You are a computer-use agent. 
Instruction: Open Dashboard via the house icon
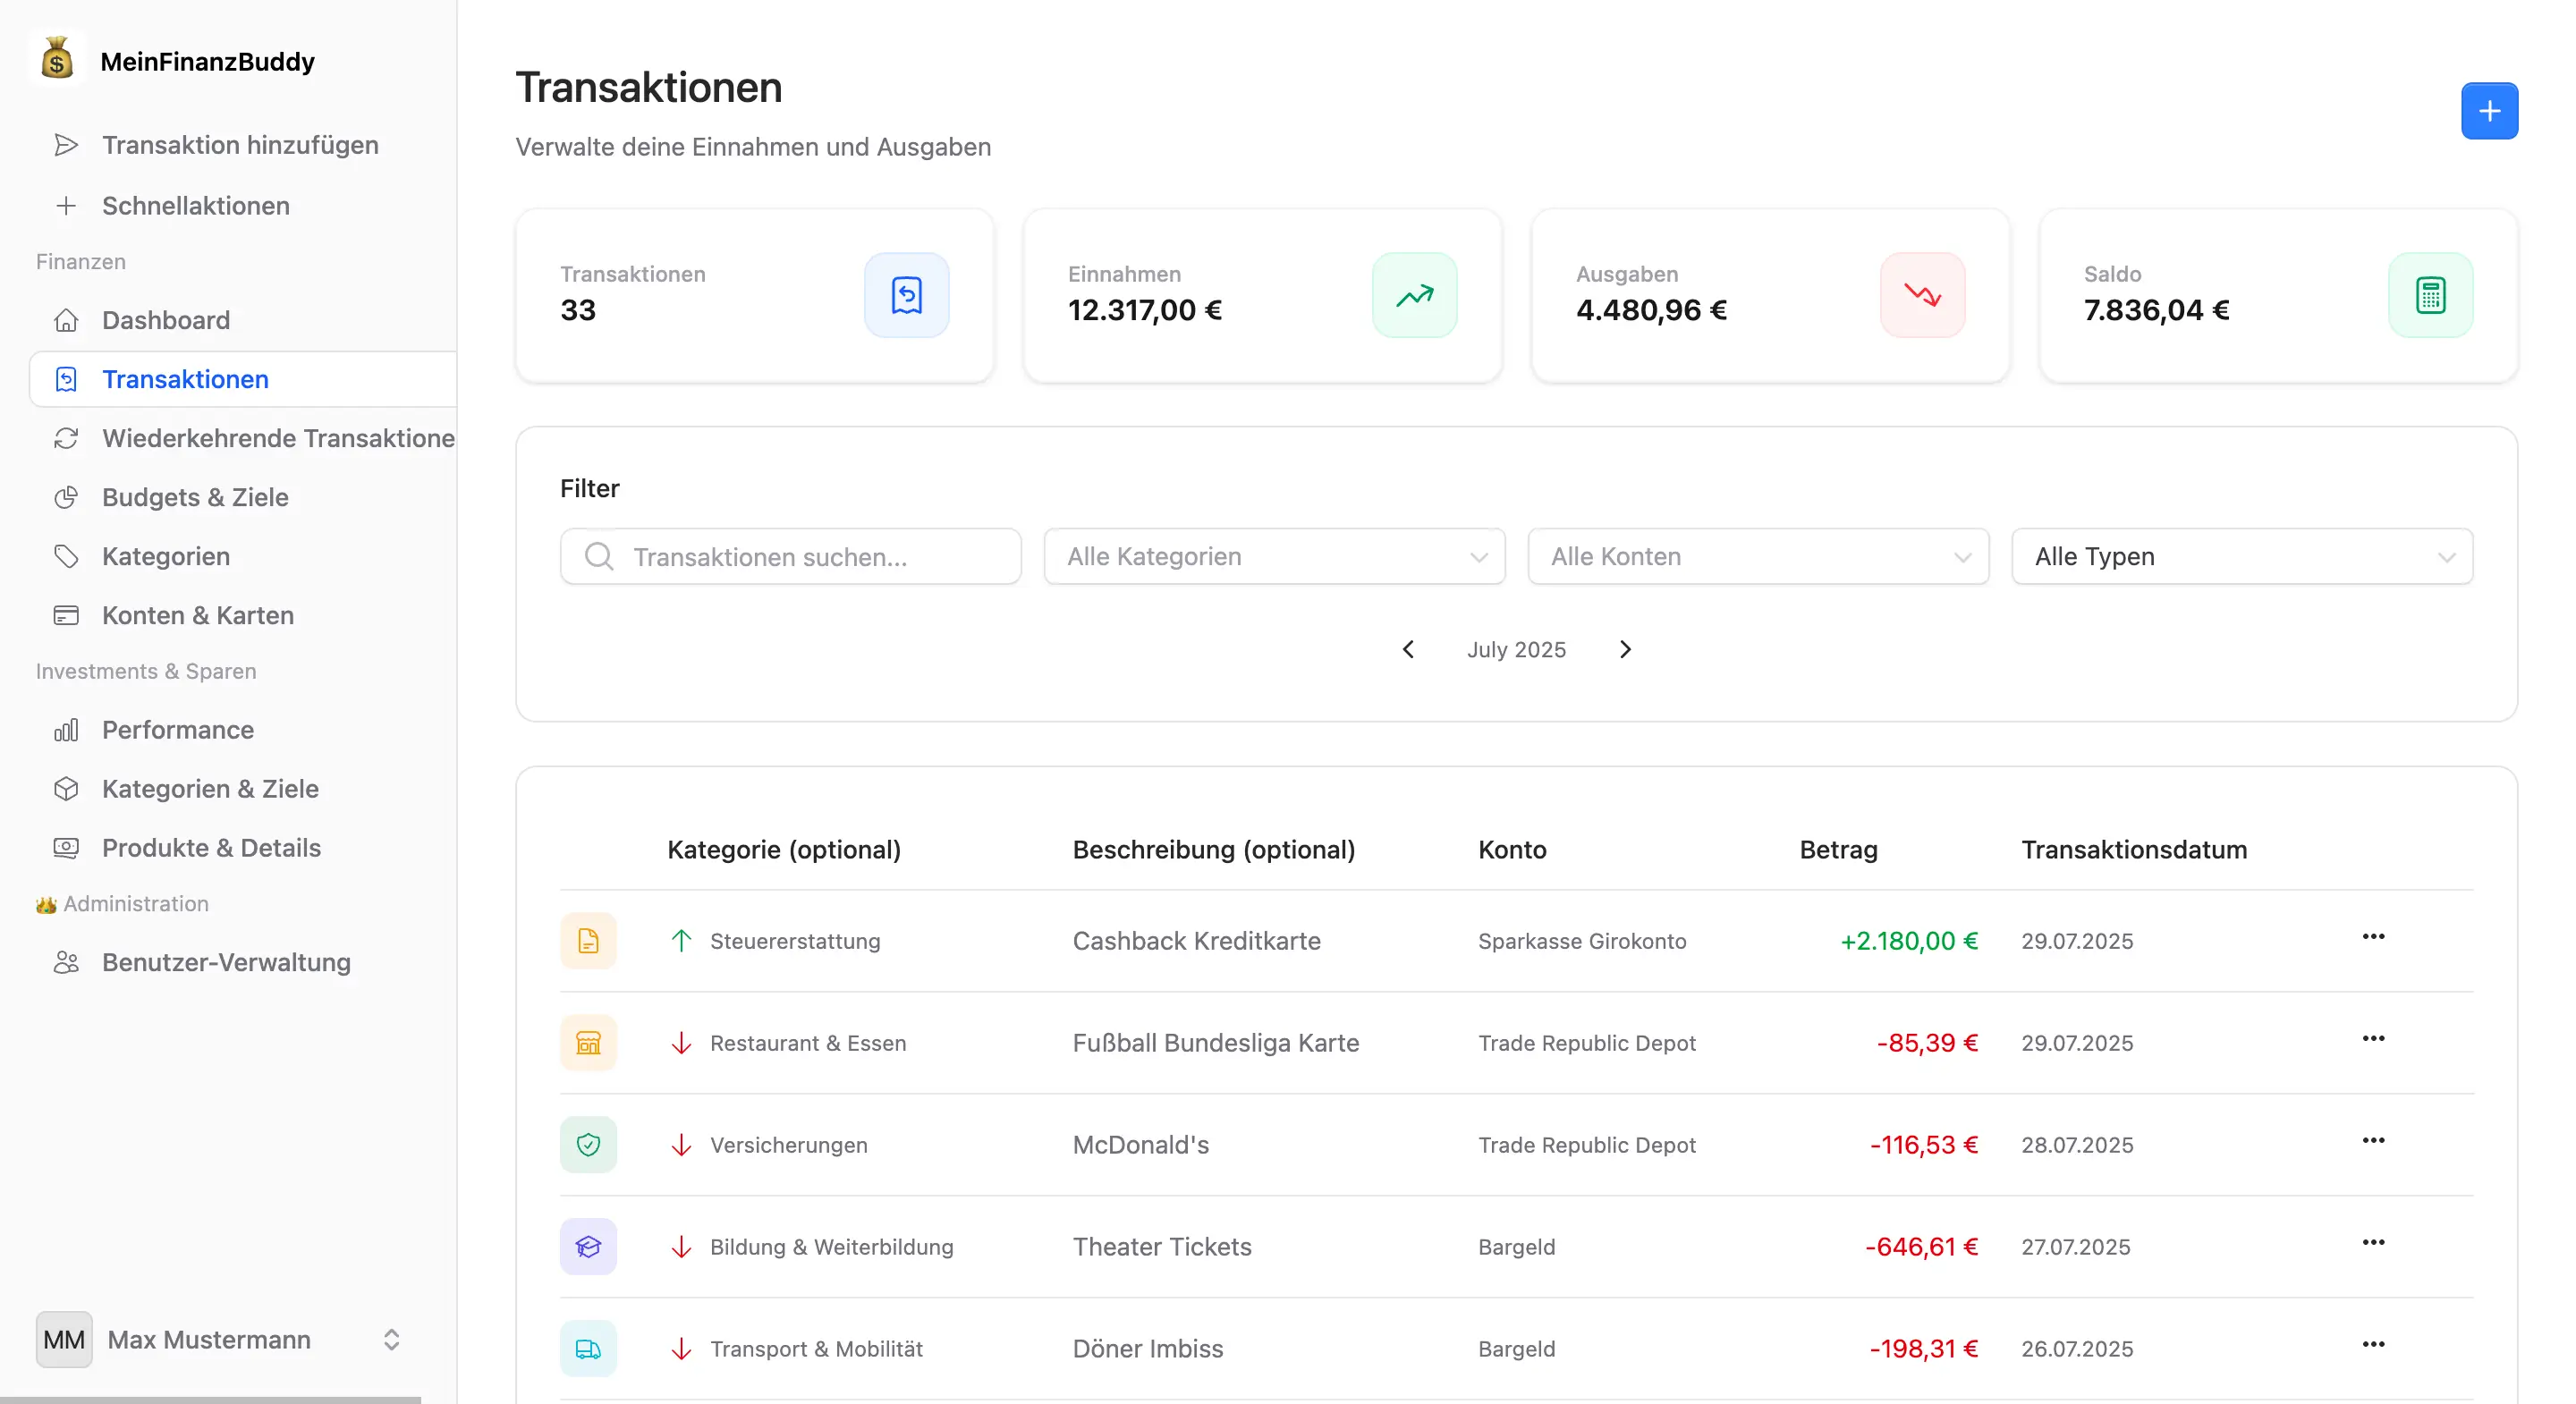pos(66,319)
